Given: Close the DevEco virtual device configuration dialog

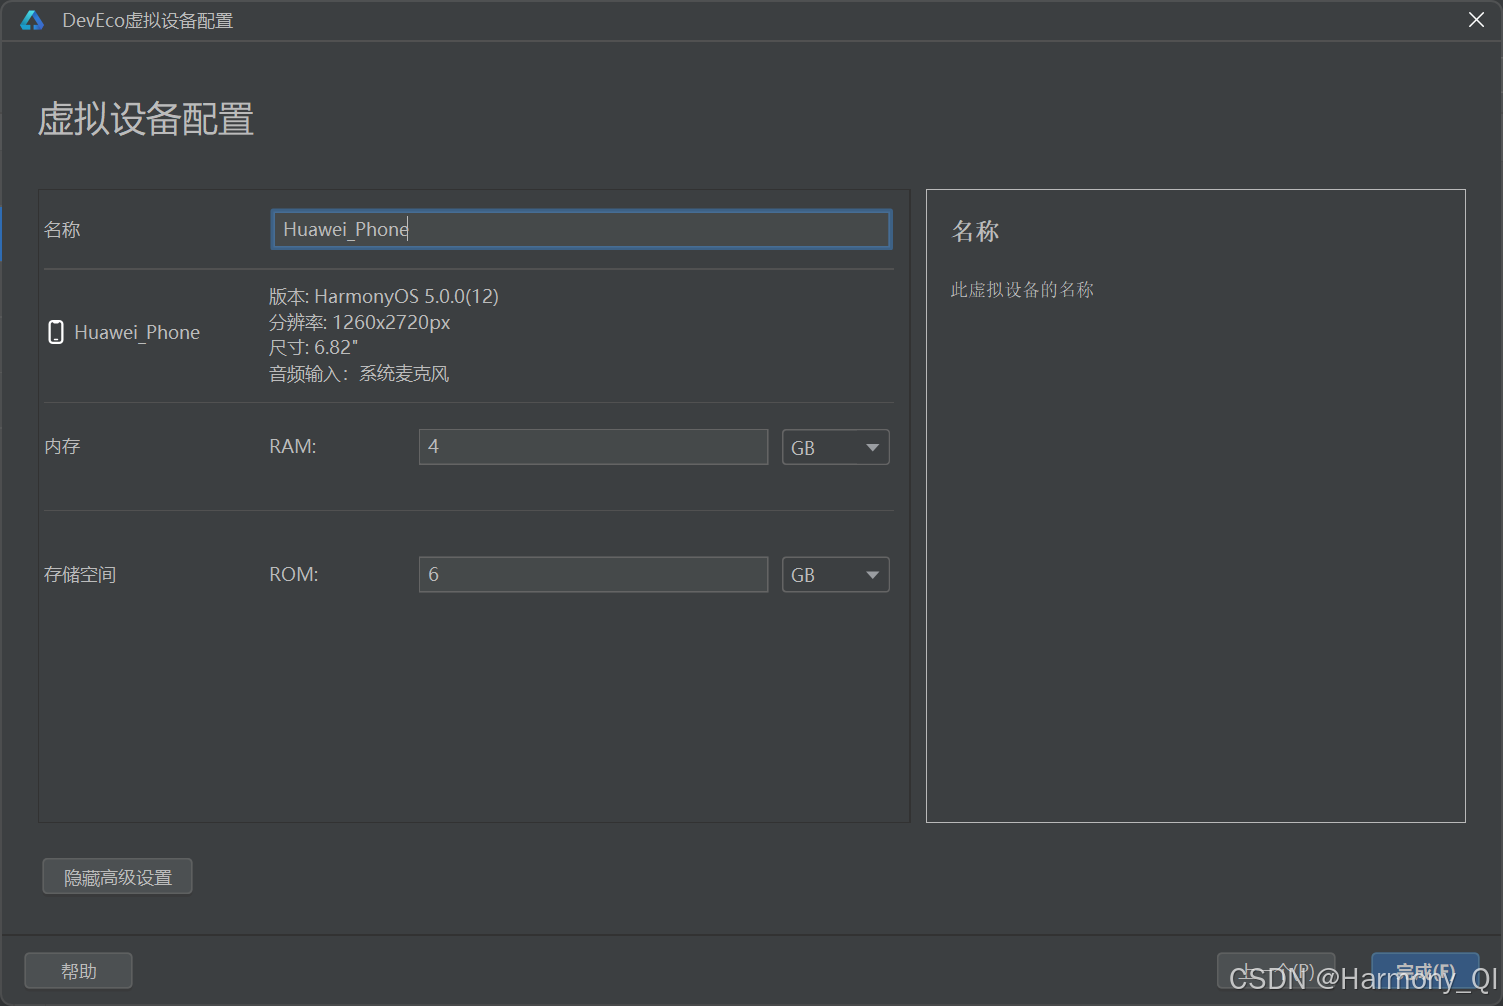Looking at the screenshot, I should [x=1476, y=20].
